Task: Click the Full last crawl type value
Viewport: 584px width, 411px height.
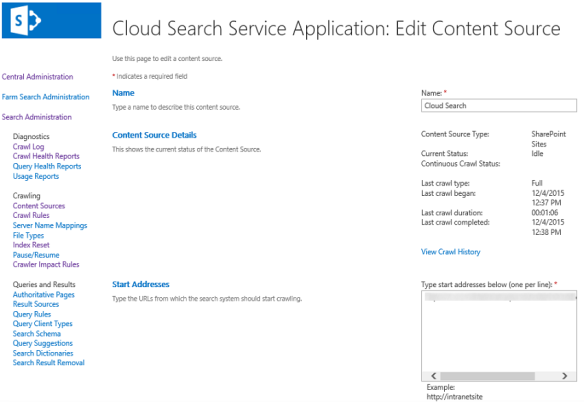Action: (x=537, y=183)
